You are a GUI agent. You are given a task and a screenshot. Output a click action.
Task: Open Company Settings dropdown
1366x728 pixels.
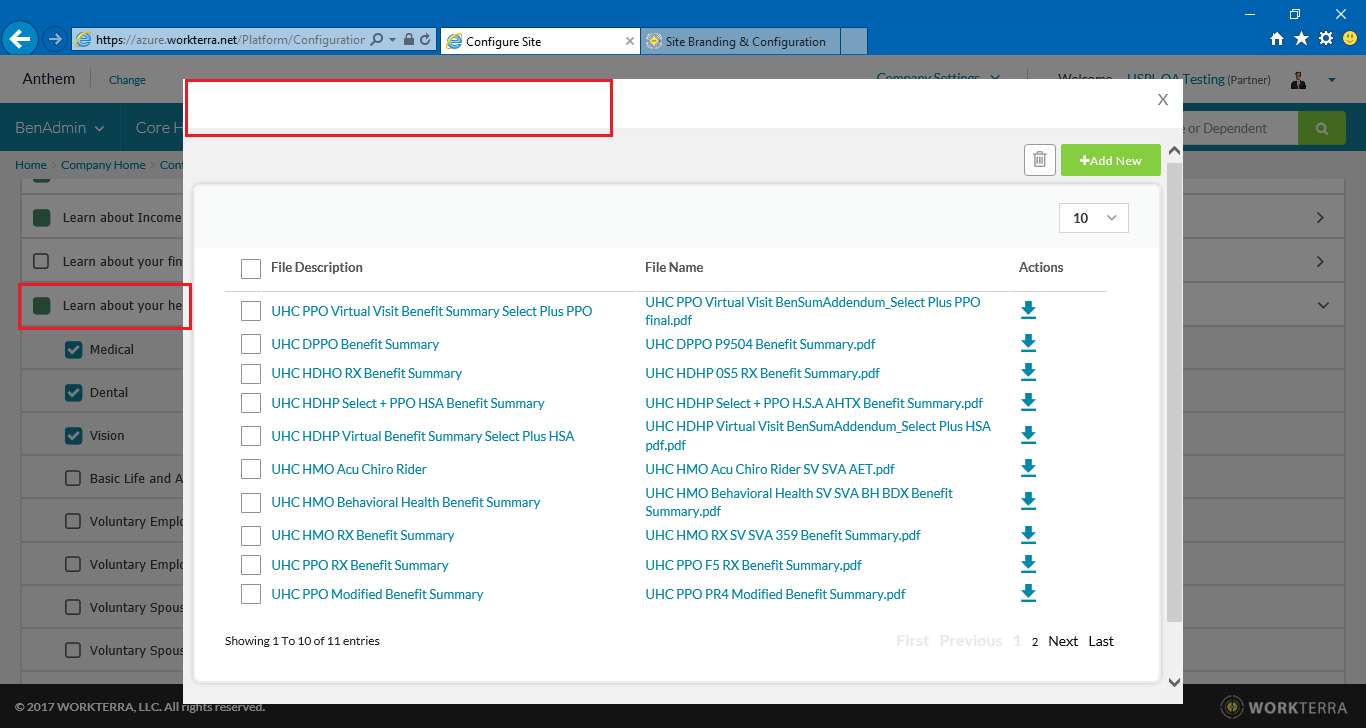click(x=938, y=77)
